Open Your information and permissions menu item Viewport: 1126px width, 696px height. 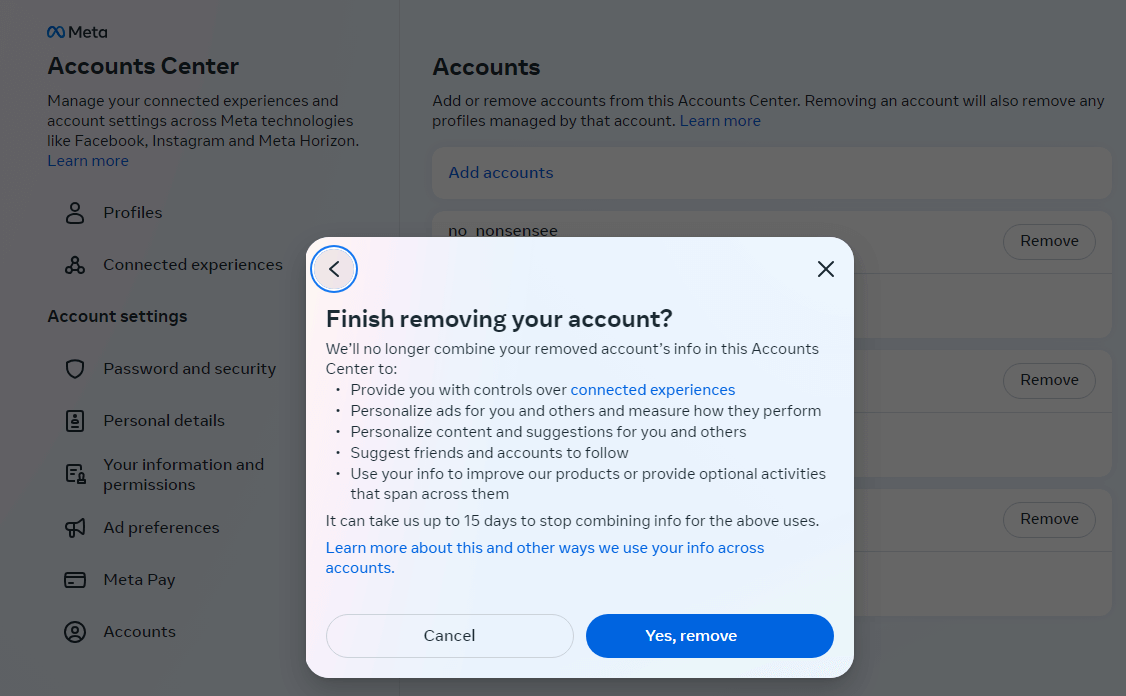tap(183, 475)
